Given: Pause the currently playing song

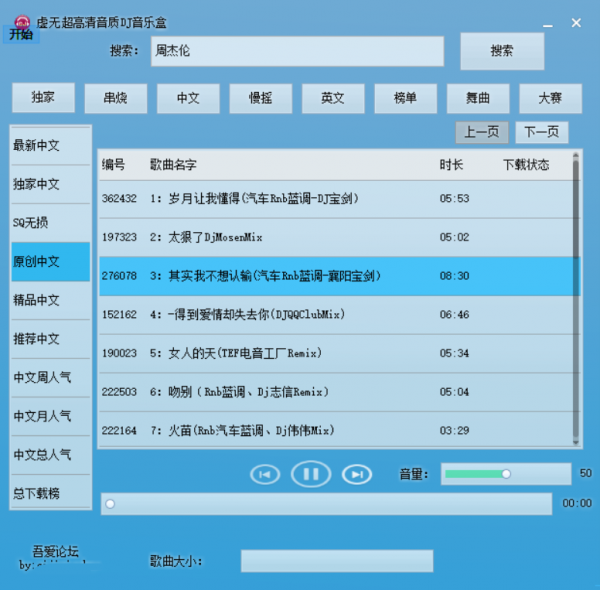Looking at the screenshot, I should point(311,474).
